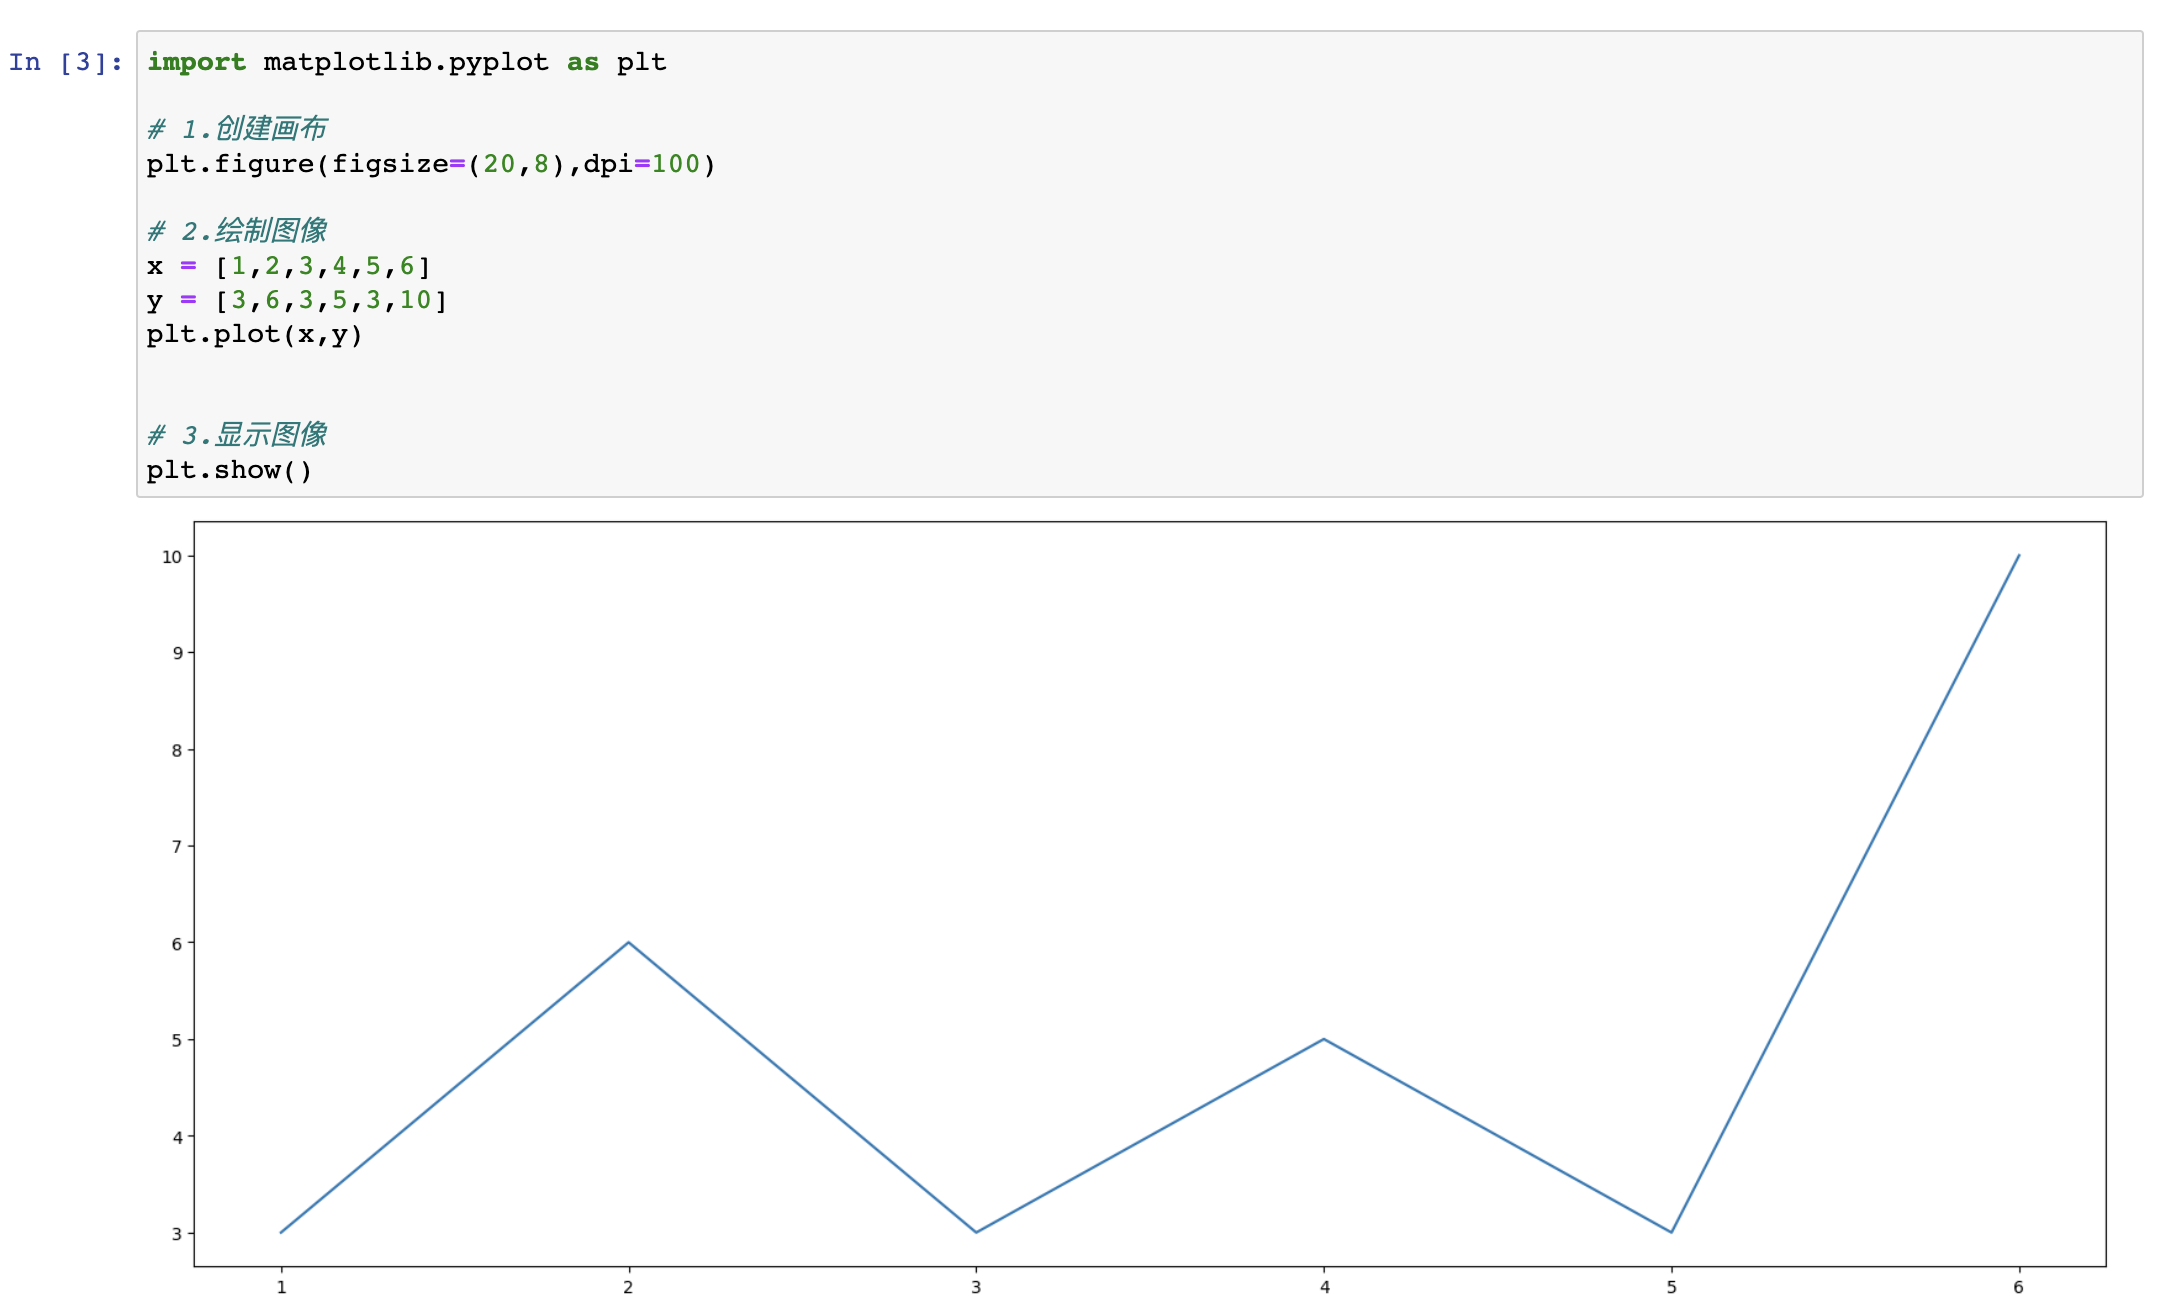Image resolution: width=2162 pixels, height=1314 pixels.
Task: Click on matplotlib.pyplot in the import statement
Action: coord(406,62)
